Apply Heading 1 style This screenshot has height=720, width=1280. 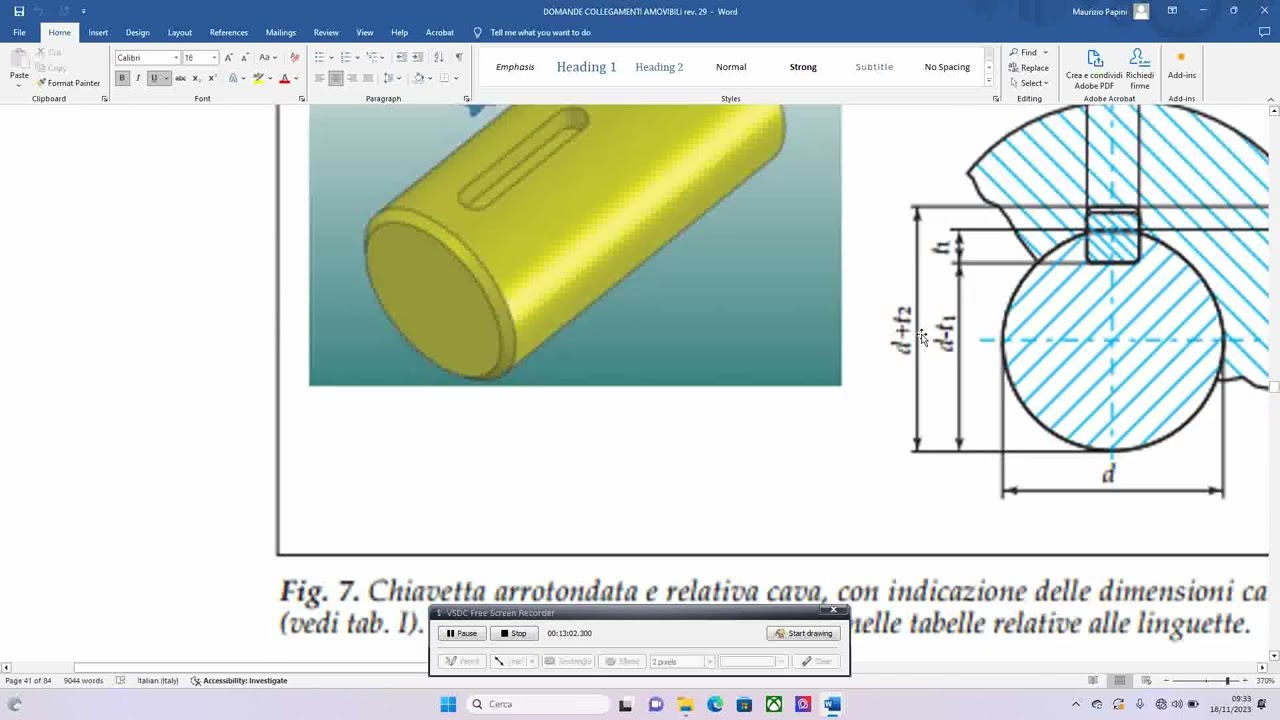586,67
